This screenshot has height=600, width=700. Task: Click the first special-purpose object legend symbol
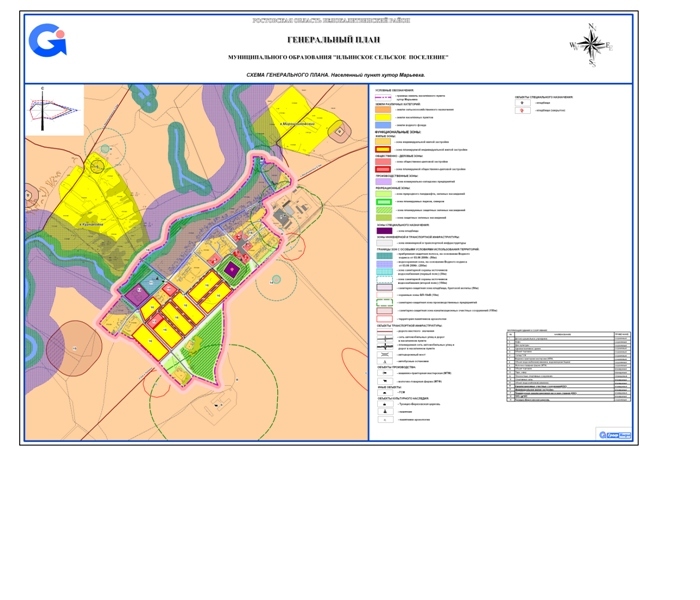point(521,103)
